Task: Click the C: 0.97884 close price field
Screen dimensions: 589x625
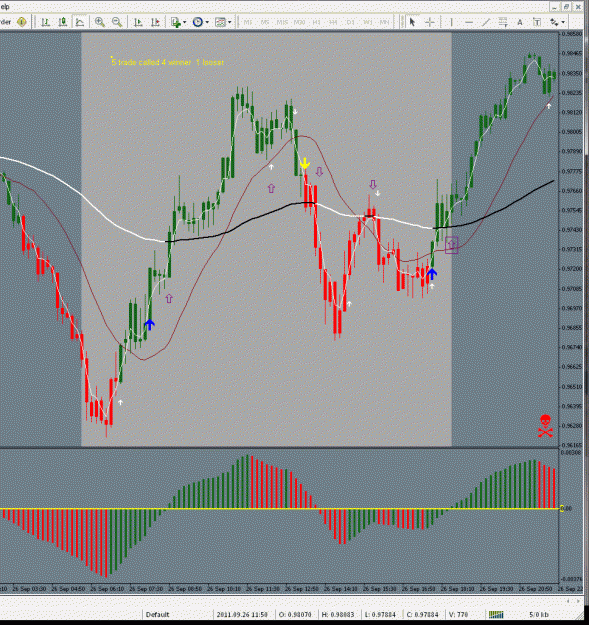Action: point(423,614)
